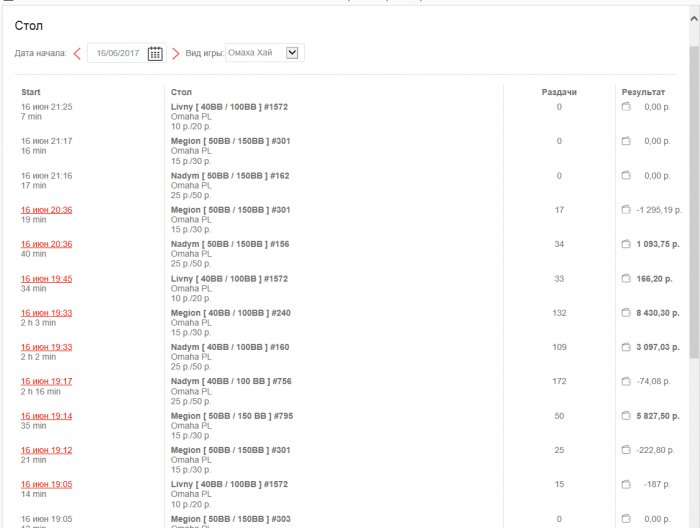
Task: Click the Результат column header
Action: click(643, 92)
